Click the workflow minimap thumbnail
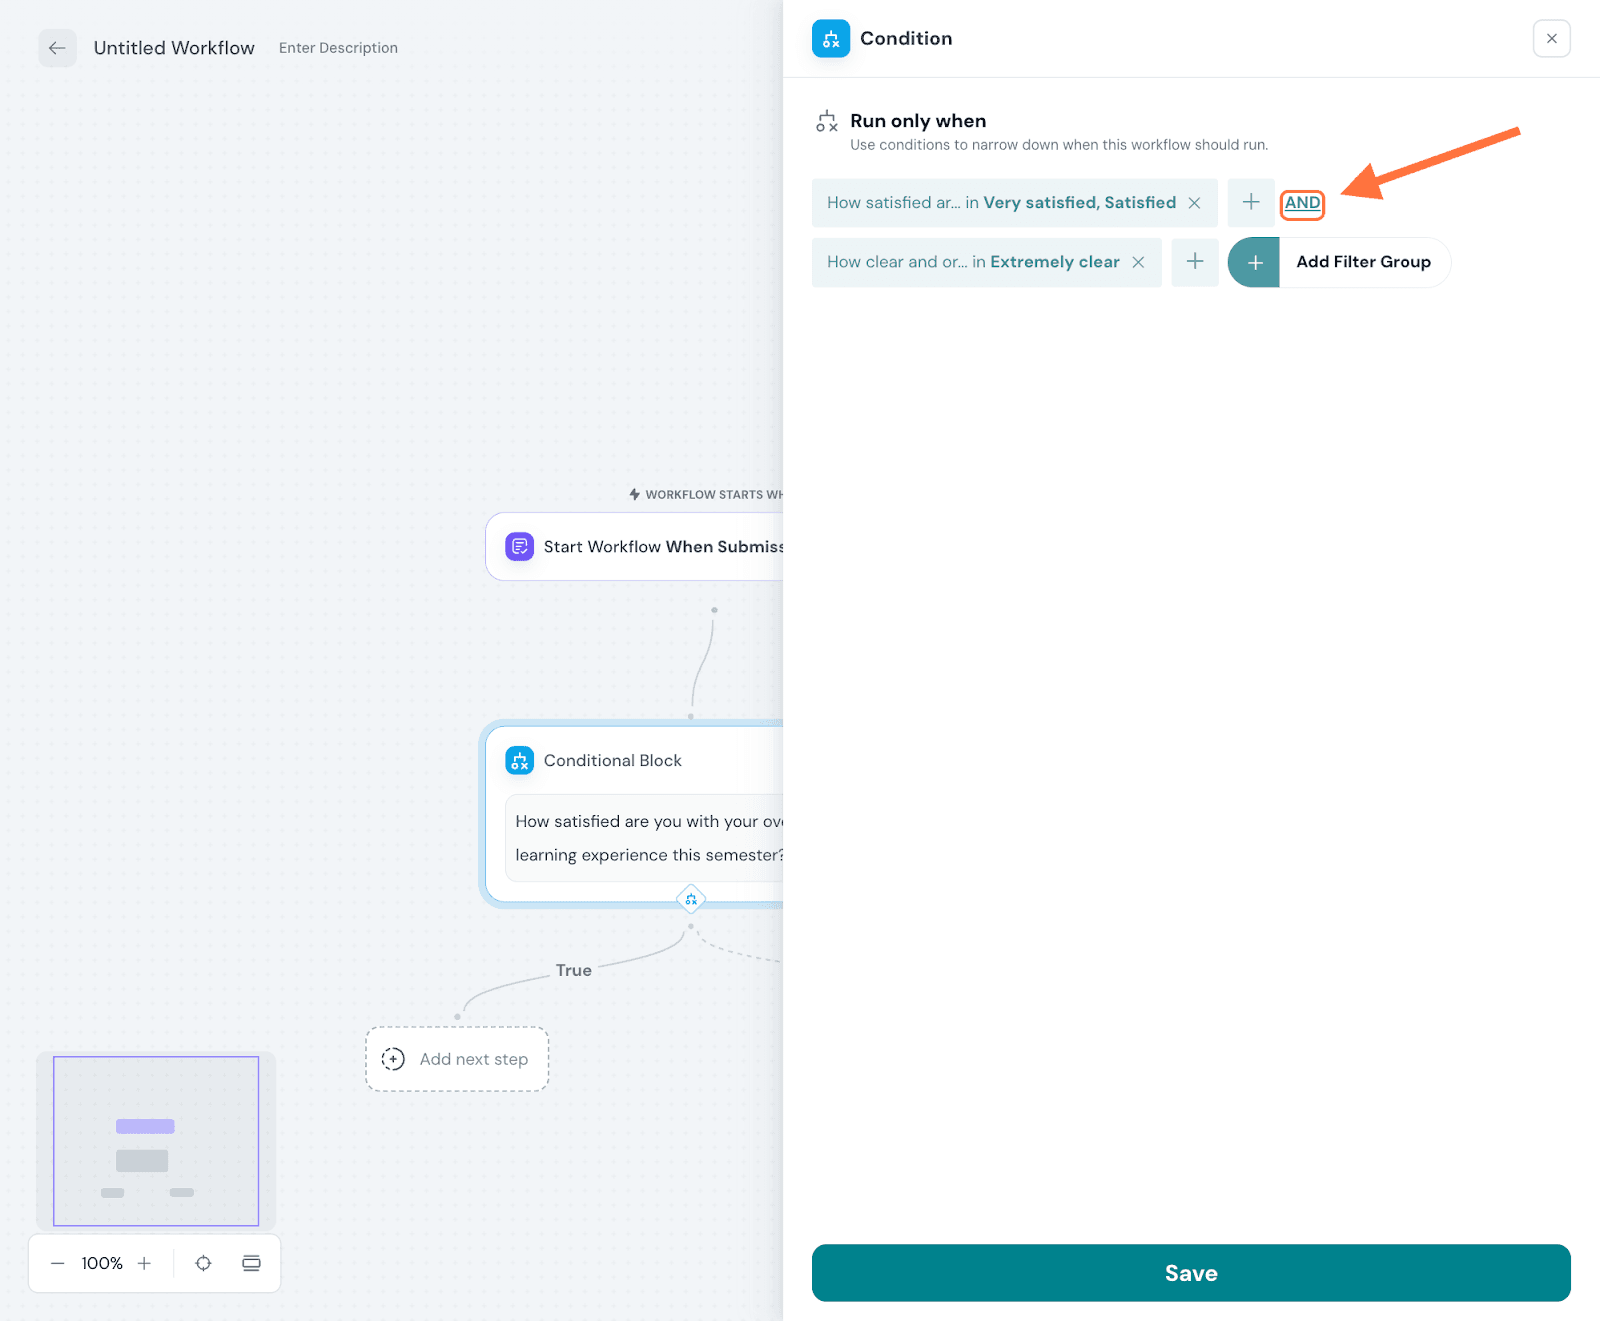This screenshot has width=1600, height=1321. pyautogui.click(x=156, y=1141)
